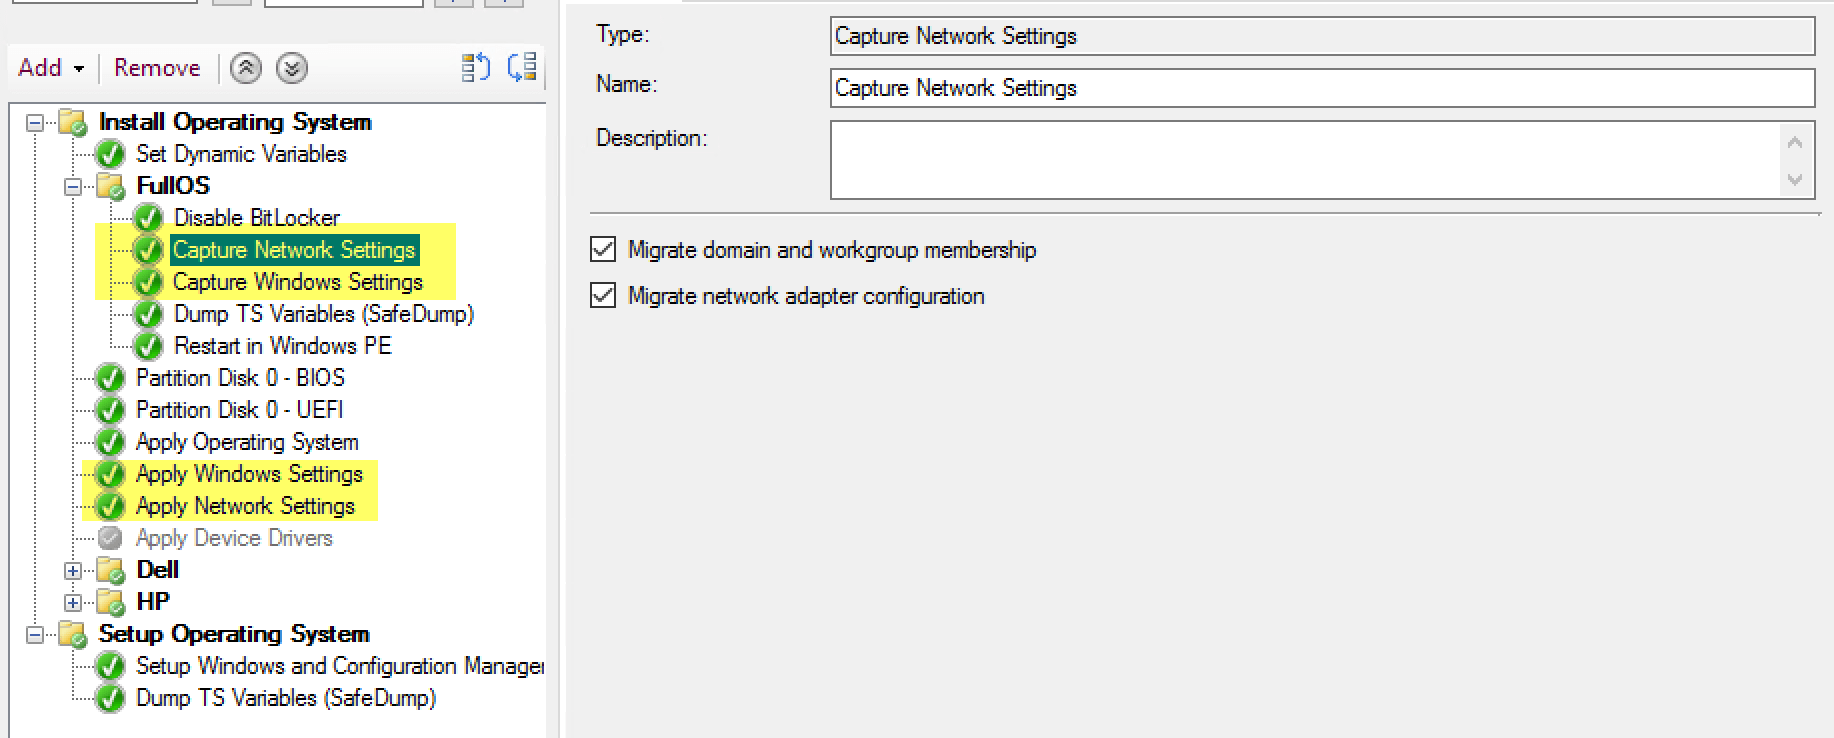Click the Description scrollbar down arrow
The height and width of the screenshot is (738, 1834).
1794,180
